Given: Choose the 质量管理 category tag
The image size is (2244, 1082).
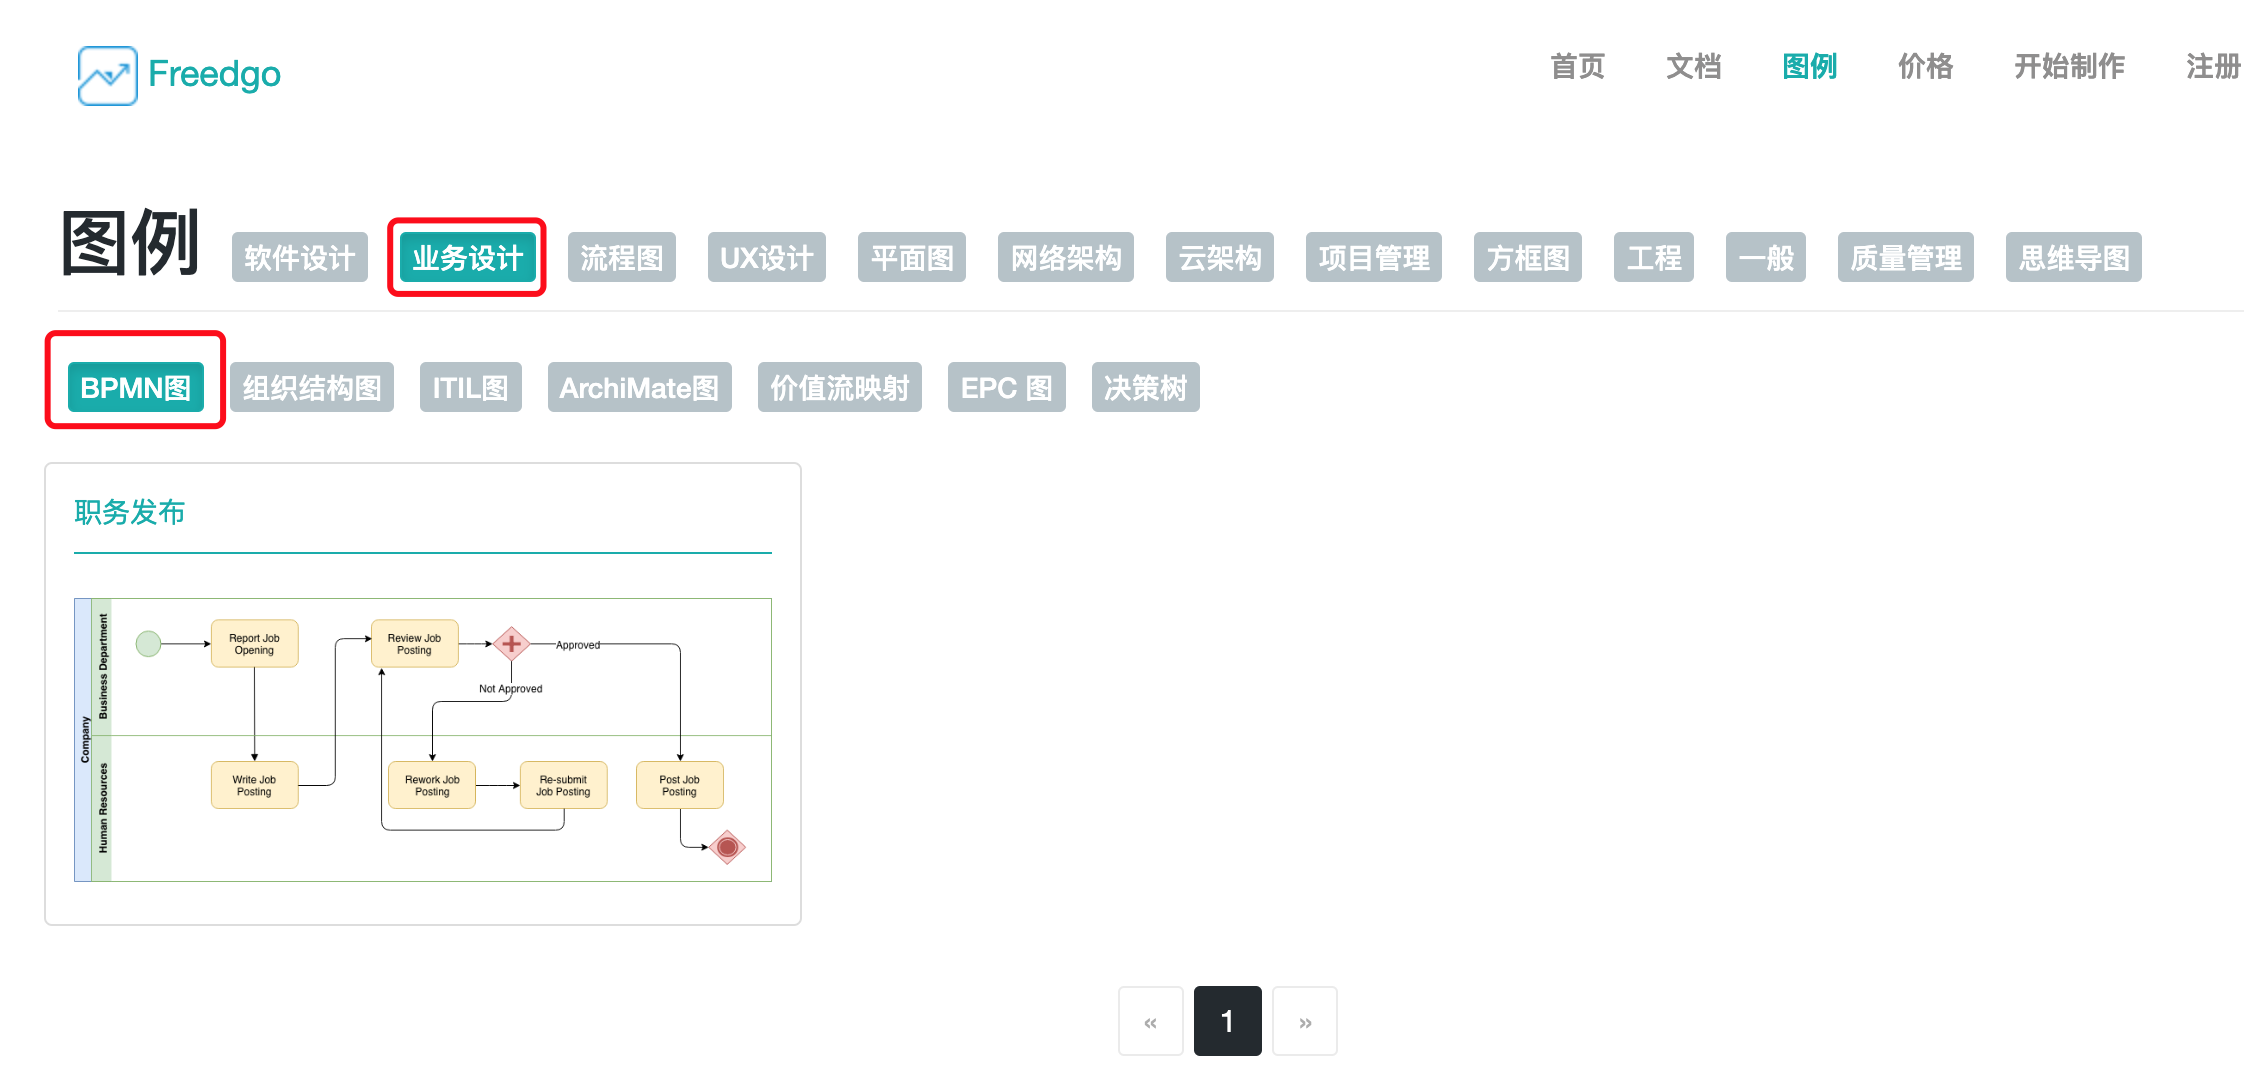Looking at the screenshot, I should 1906,258.
